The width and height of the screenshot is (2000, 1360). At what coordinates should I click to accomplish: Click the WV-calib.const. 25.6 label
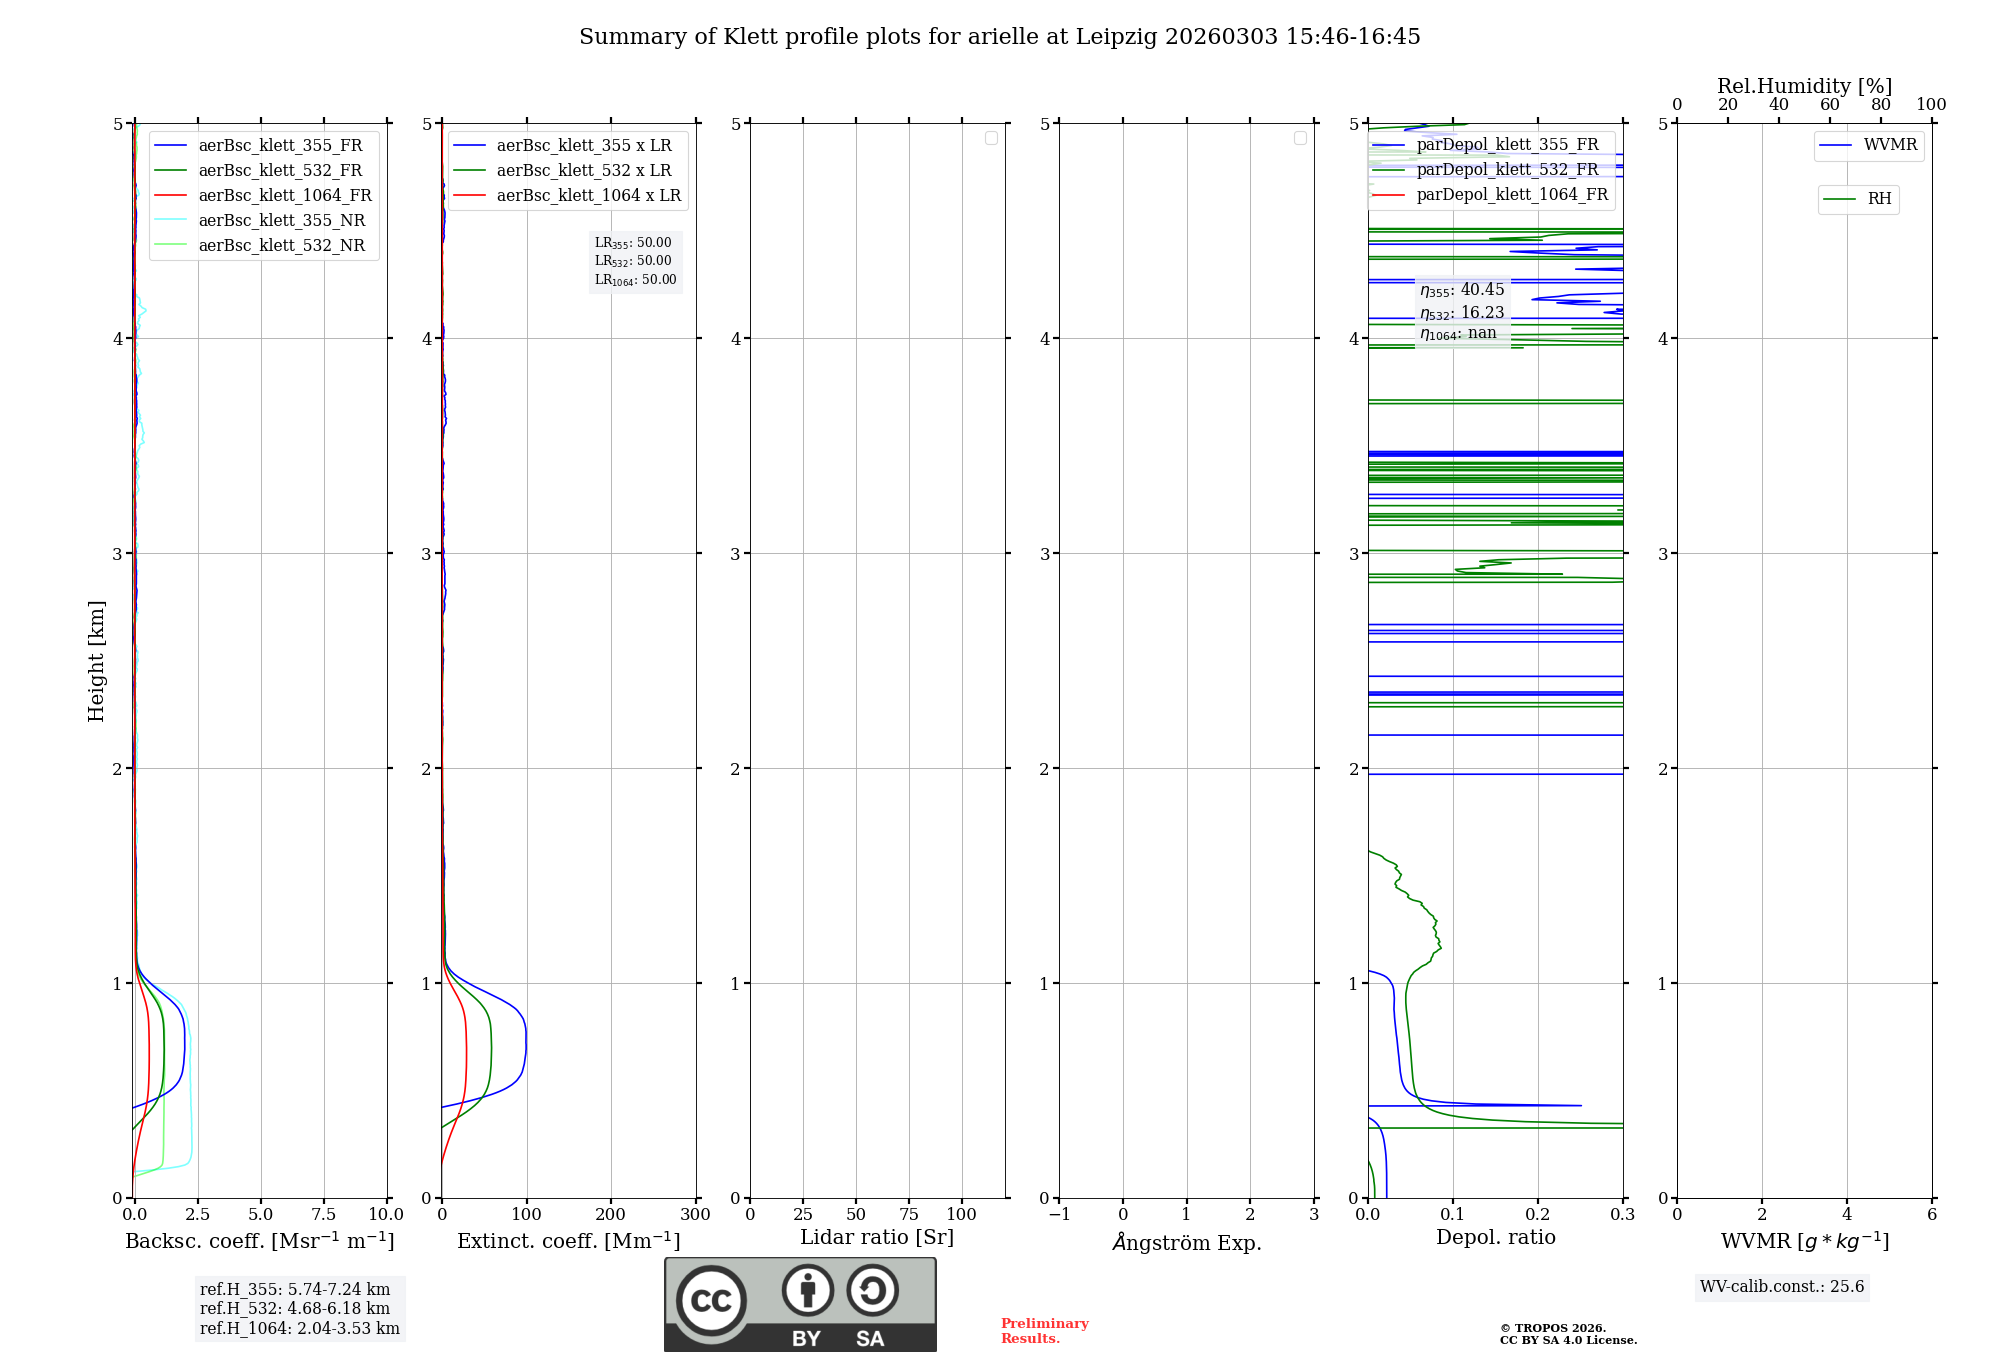1781,1287
